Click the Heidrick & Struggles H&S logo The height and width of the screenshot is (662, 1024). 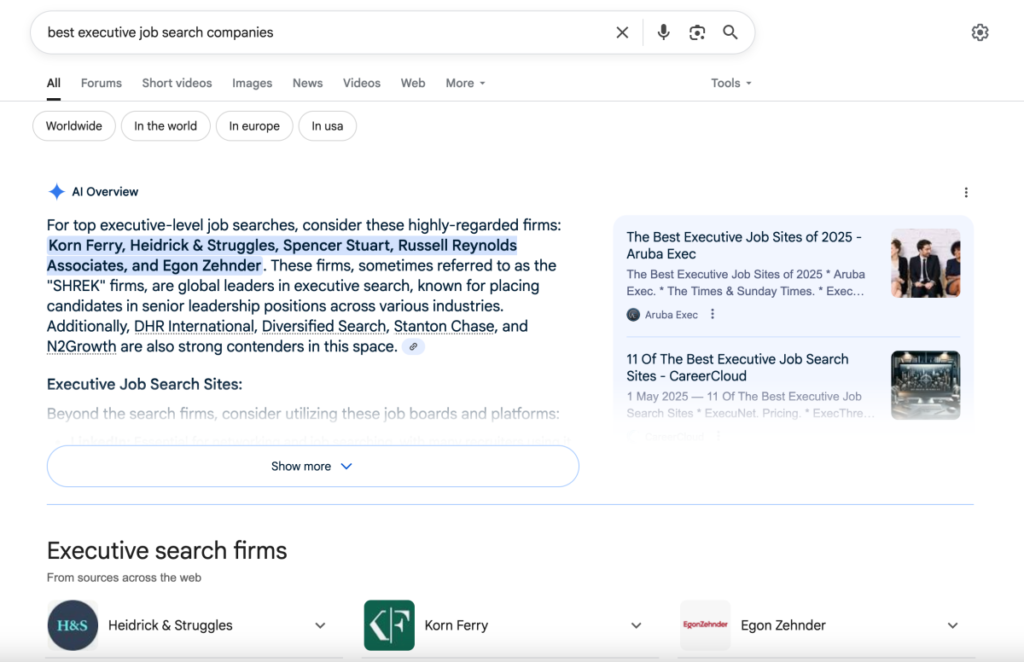tap(72, 625)
